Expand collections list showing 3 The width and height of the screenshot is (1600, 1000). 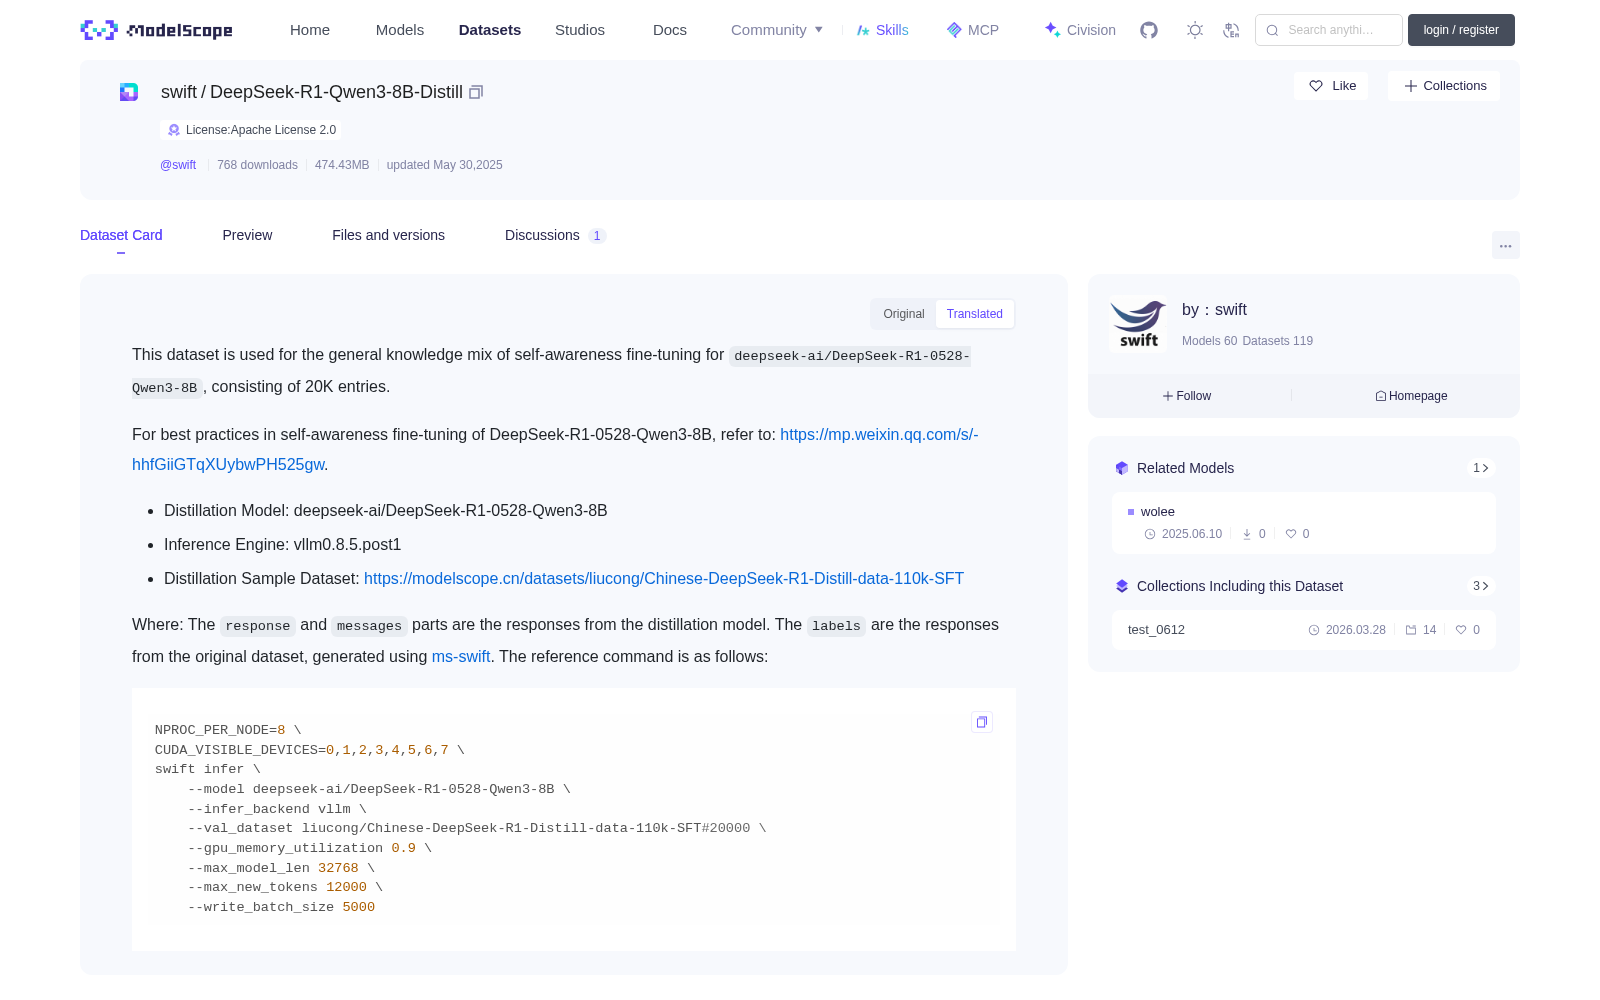[1481, 586]
